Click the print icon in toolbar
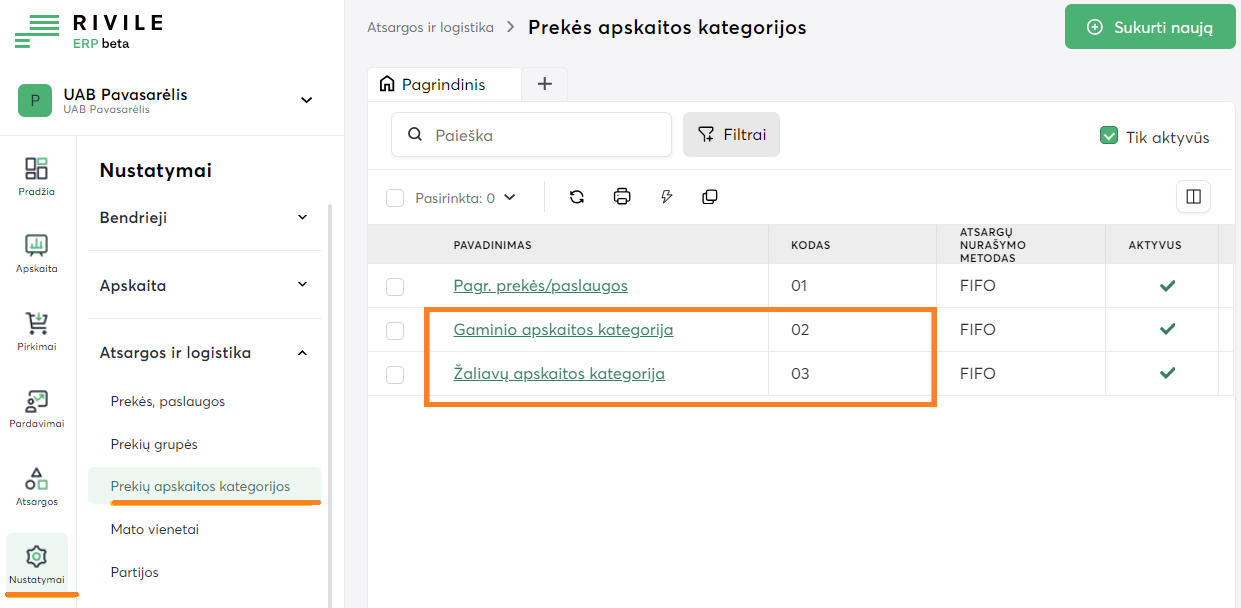1241x608 pixels. coord(622,197)
